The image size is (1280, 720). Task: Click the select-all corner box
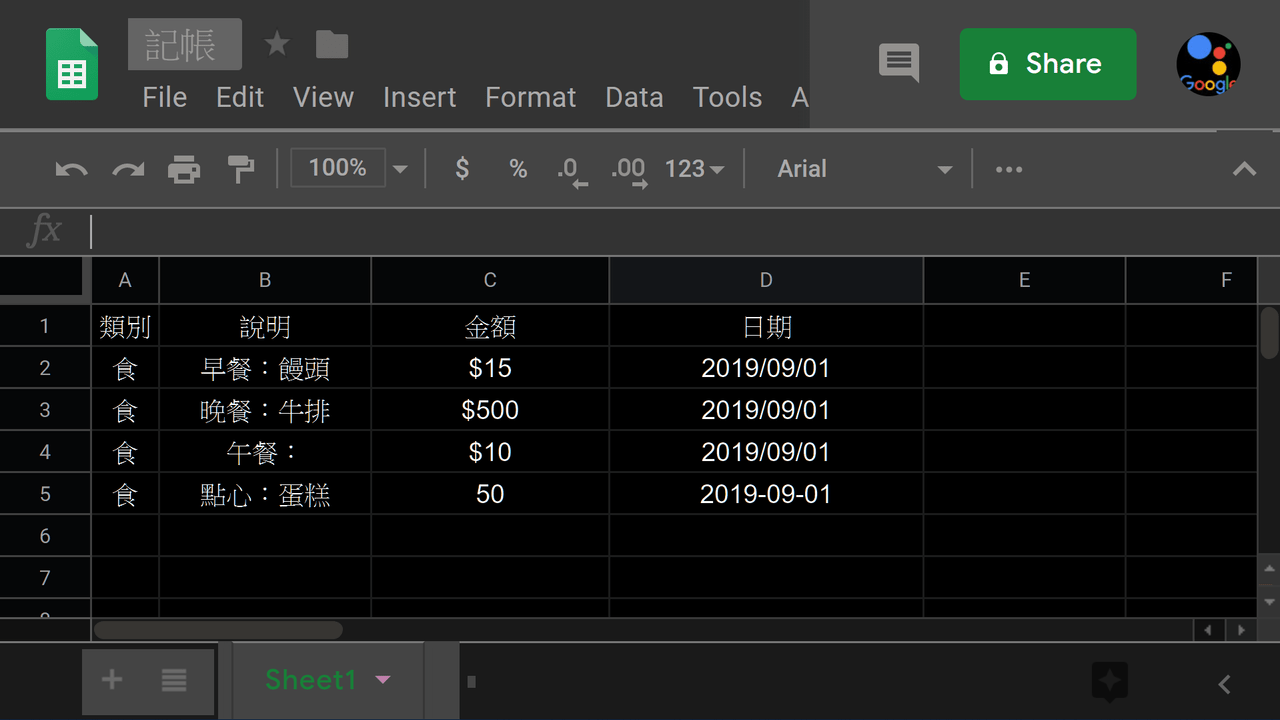pyautogui.click(x=44, y=280)
